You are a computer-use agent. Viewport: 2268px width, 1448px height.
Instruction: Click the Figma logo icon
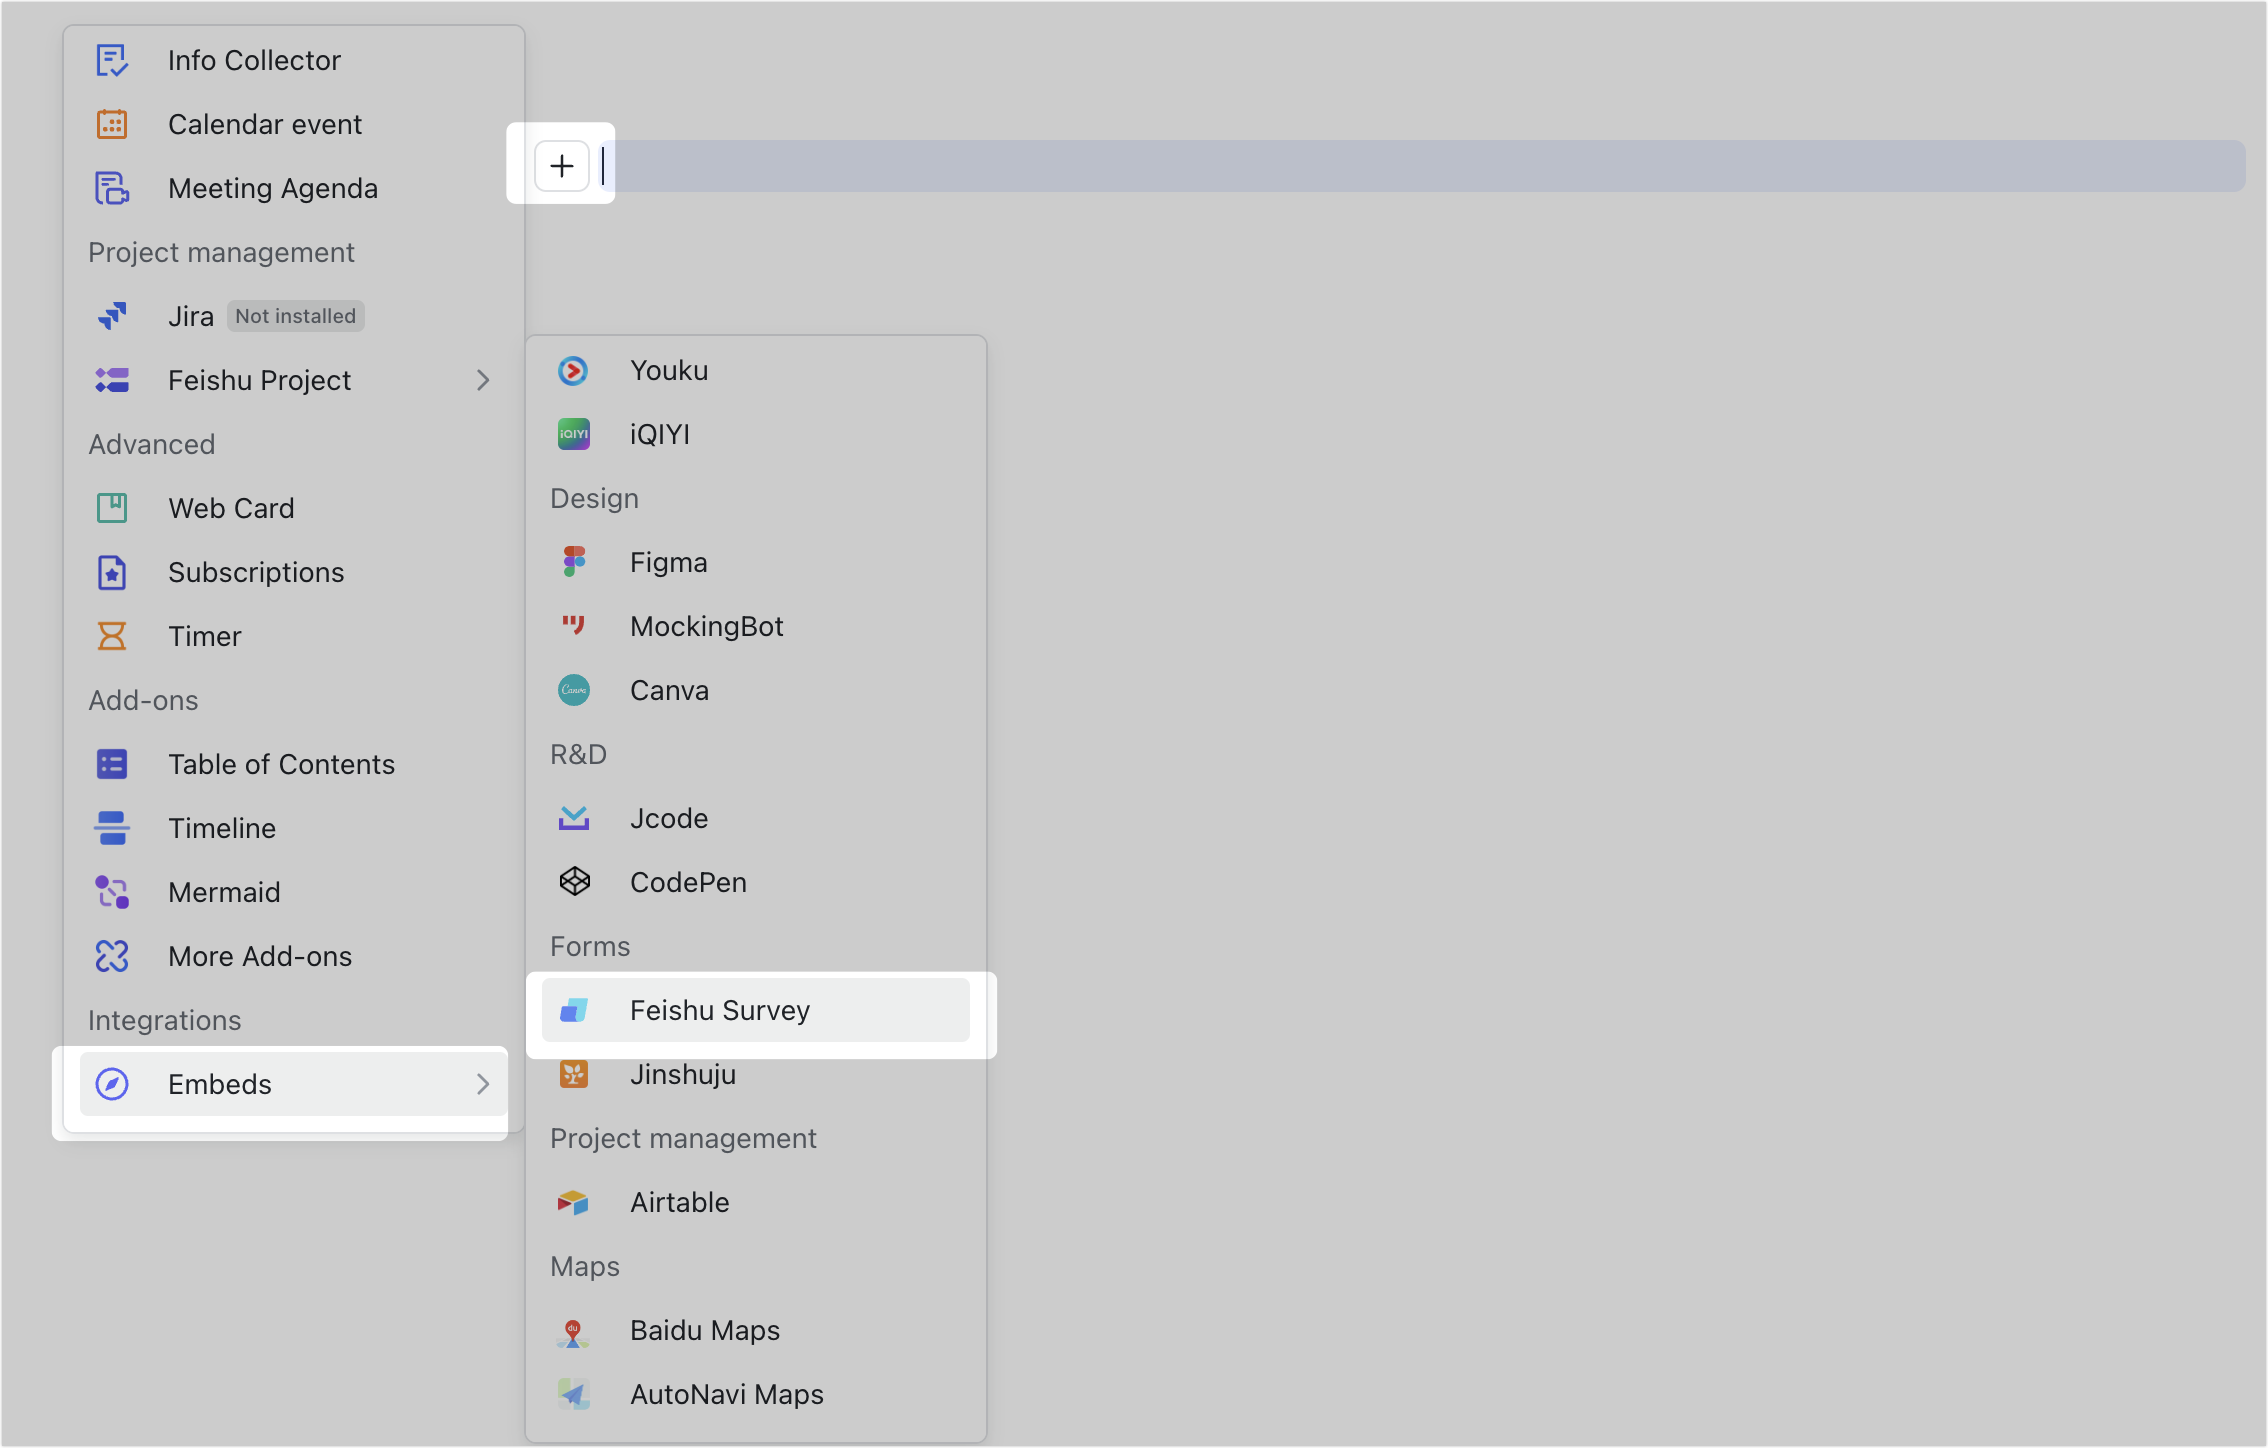pyautogui.click(x=574, y=562)
